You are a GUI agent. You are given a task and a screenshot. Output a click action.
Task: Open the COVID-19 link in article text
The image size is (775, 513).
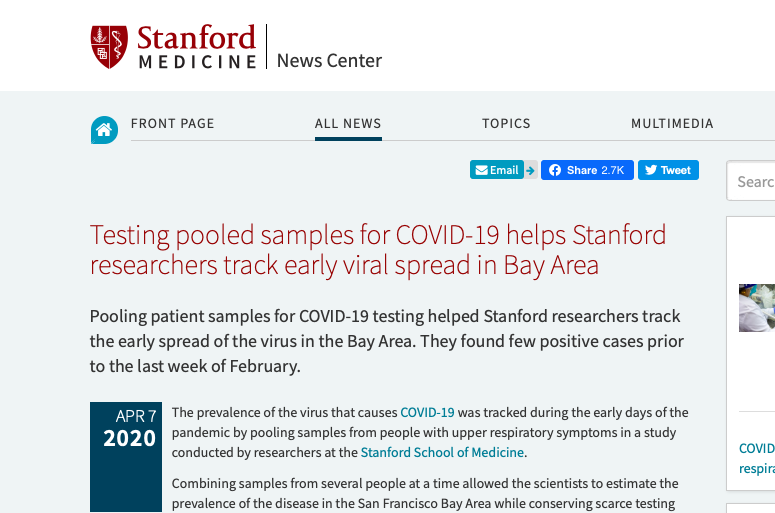[x=427, y=412]
